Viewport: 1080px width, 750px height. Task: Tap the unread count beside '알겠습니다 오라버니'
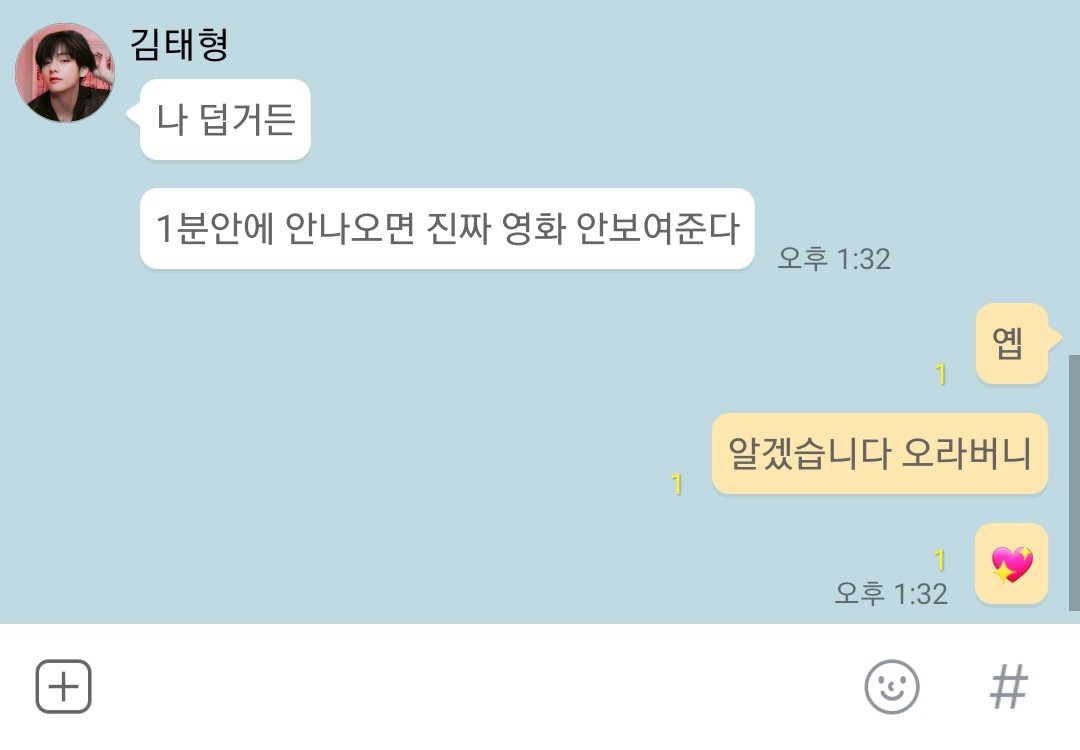(676, 484)
